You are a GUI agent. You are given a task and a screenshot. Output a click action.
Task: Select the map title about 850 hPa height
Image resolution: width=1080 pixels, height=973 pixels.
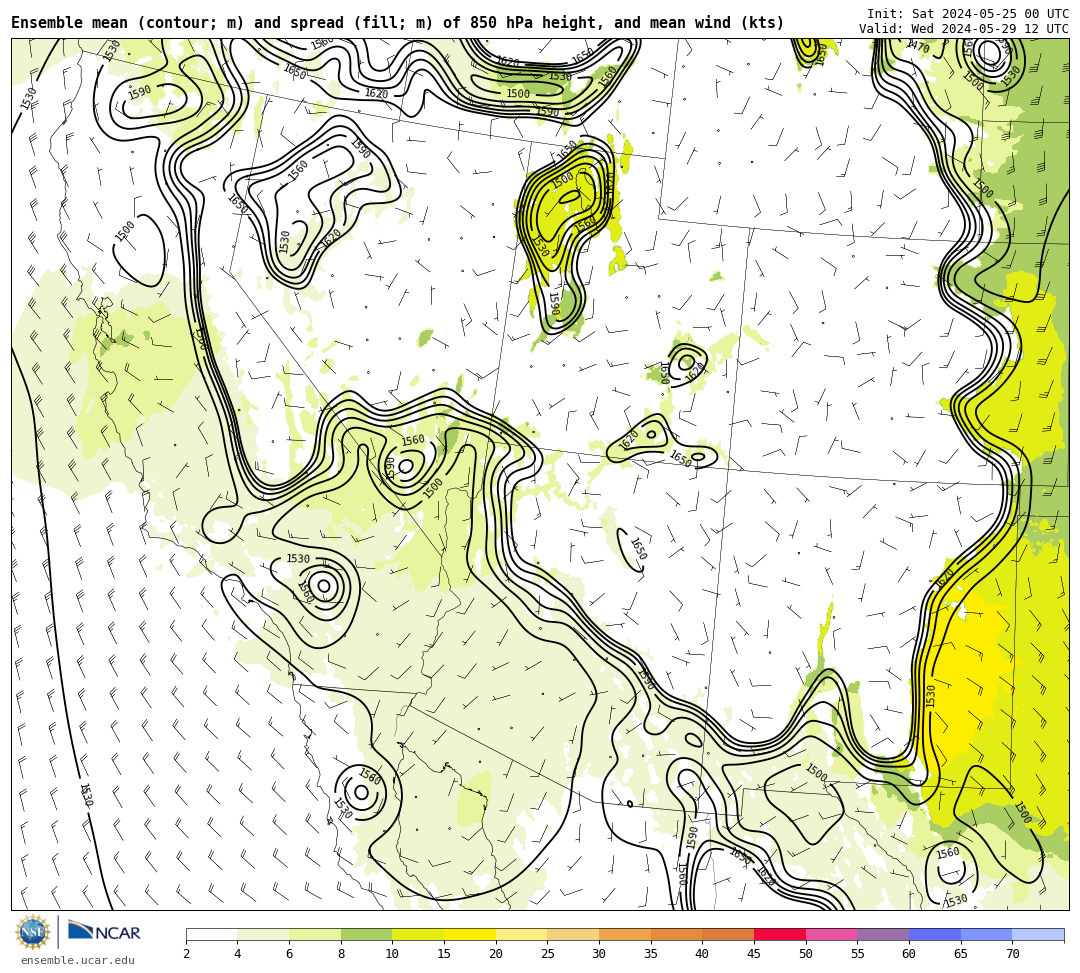pos(397,23)
